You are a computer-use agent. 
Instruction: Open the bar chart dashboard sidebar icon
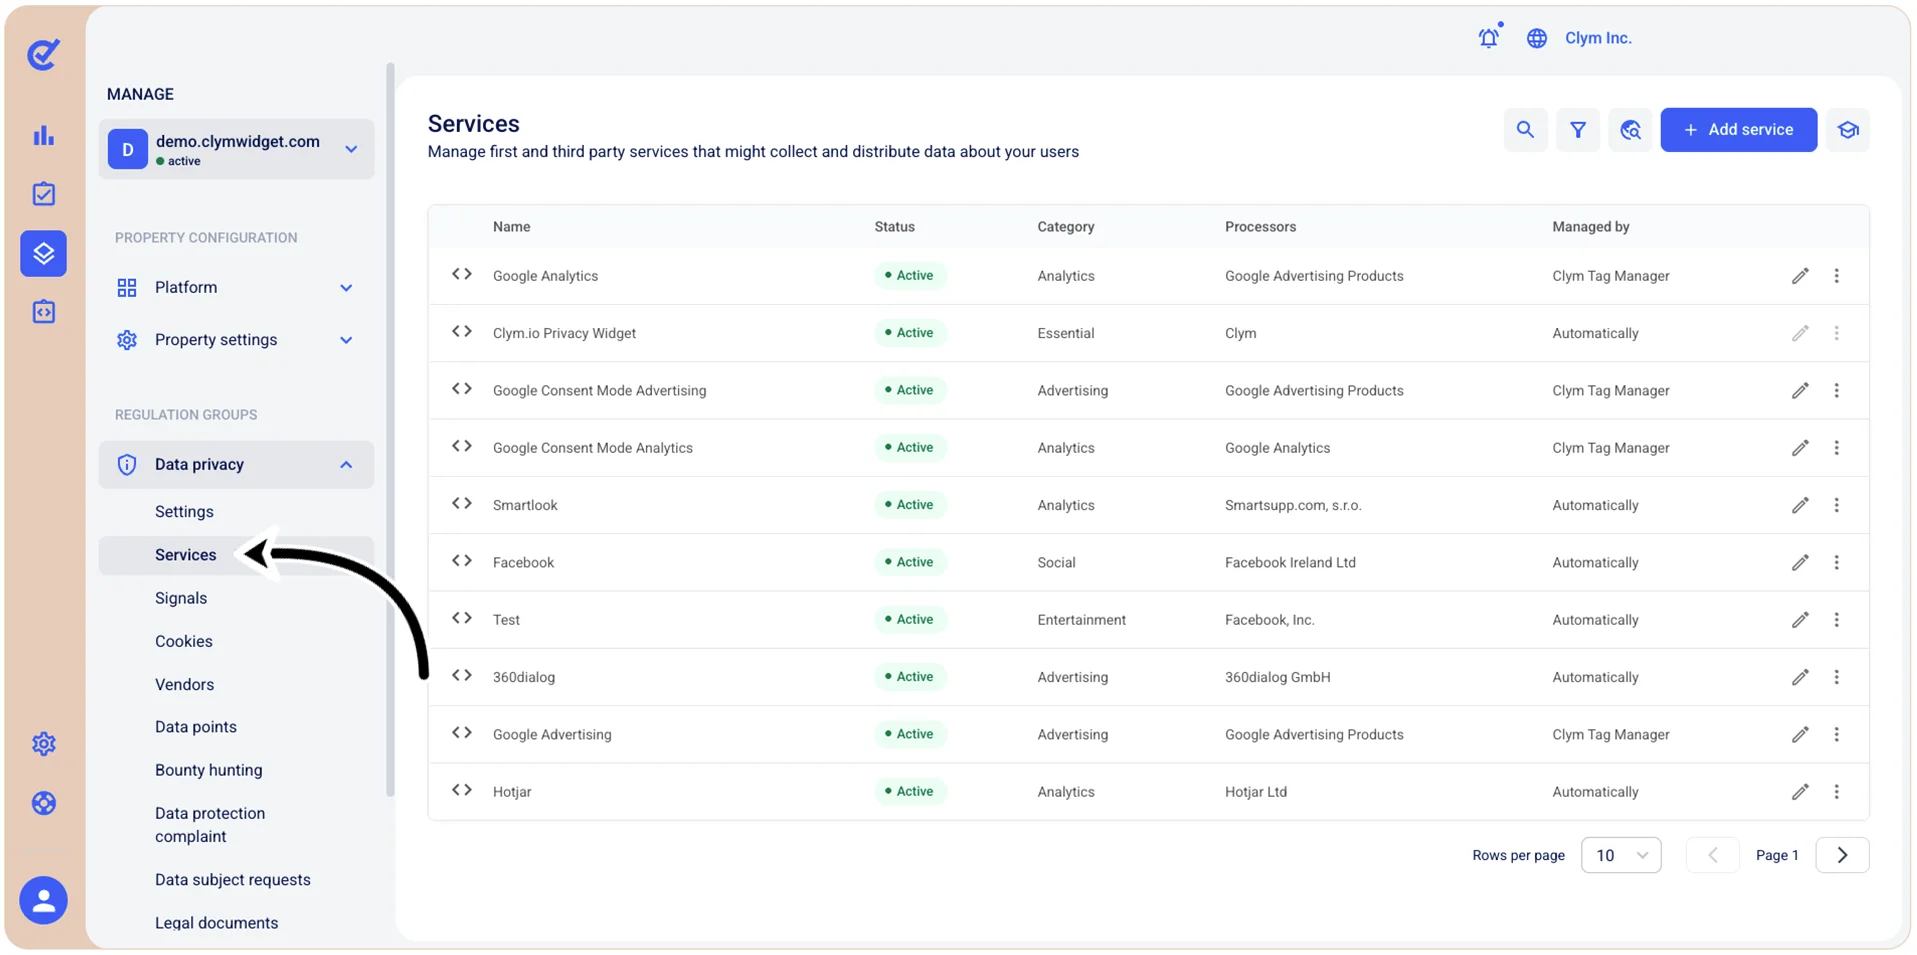click(x=43, y=136)
